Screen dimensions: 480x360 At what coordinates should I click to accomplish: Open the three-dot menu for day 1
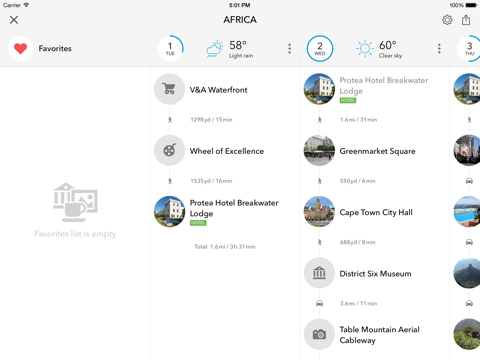(289, 49)
